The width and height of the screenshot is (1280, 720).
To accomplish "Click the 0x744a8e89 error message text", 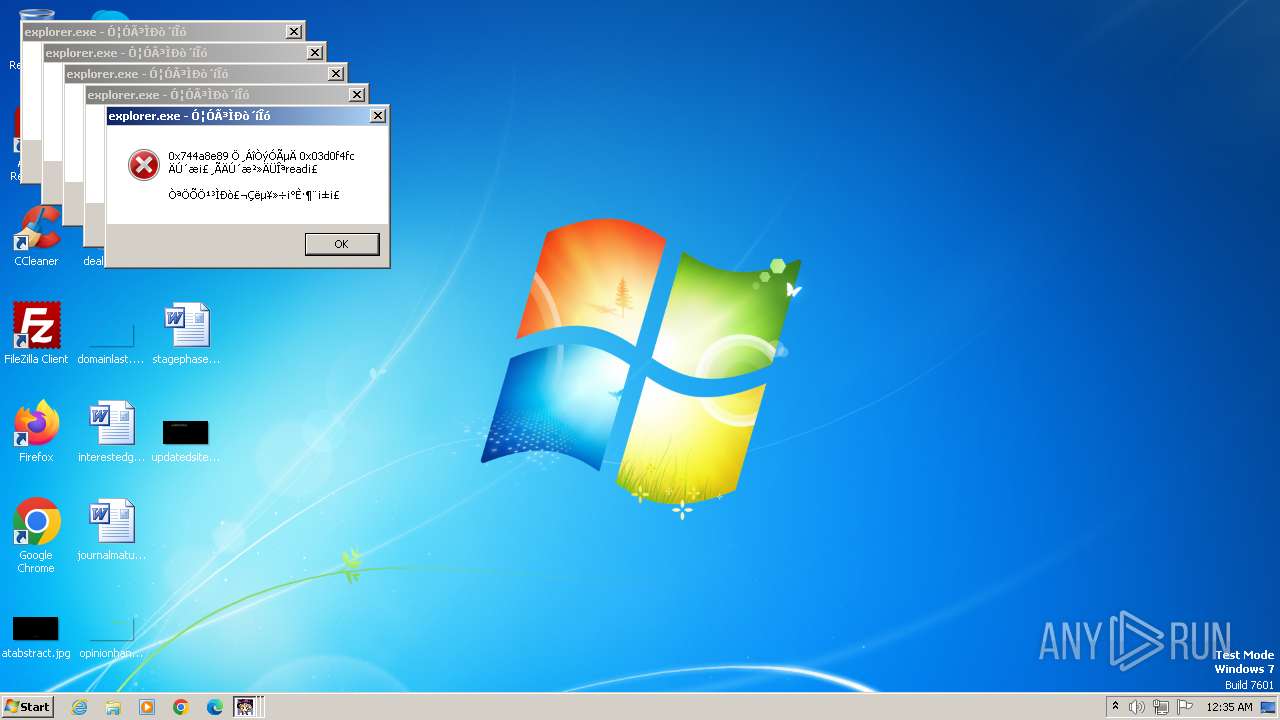I will coord(261,162).
